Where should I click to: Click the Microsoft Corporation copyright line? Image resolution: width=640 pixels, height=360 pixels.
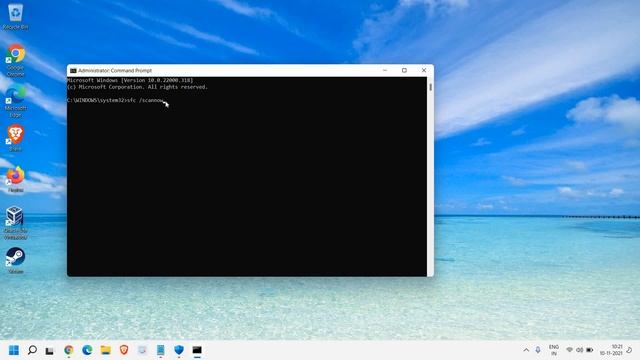tap(138, 87)
